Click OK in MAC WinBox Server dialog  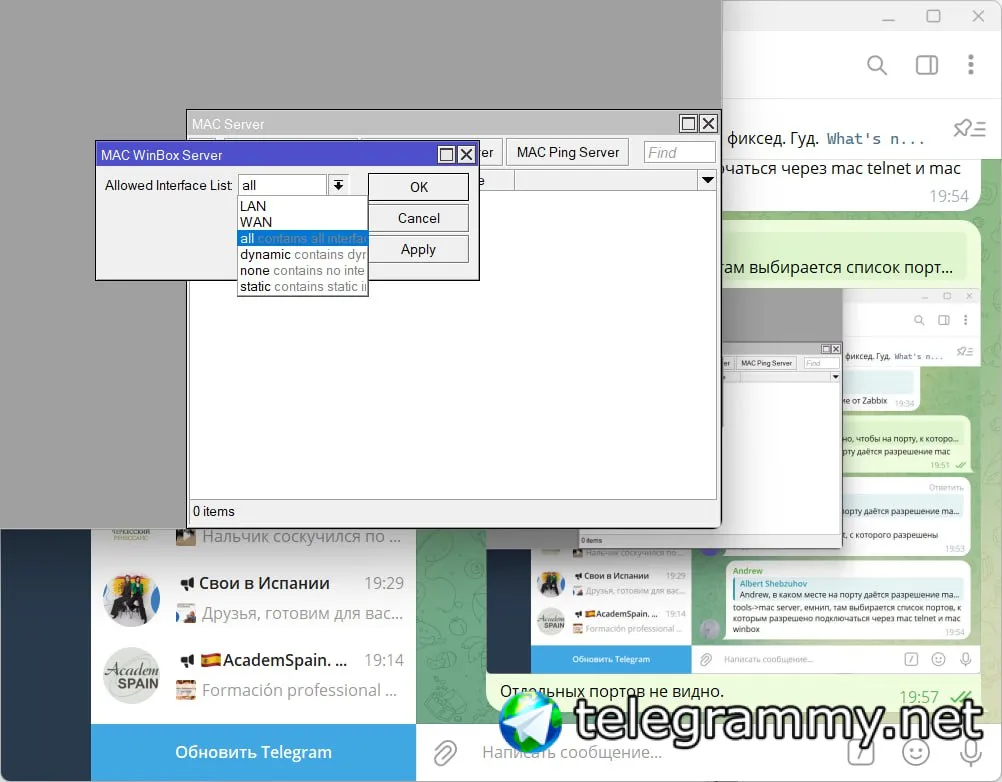[419, 187]
